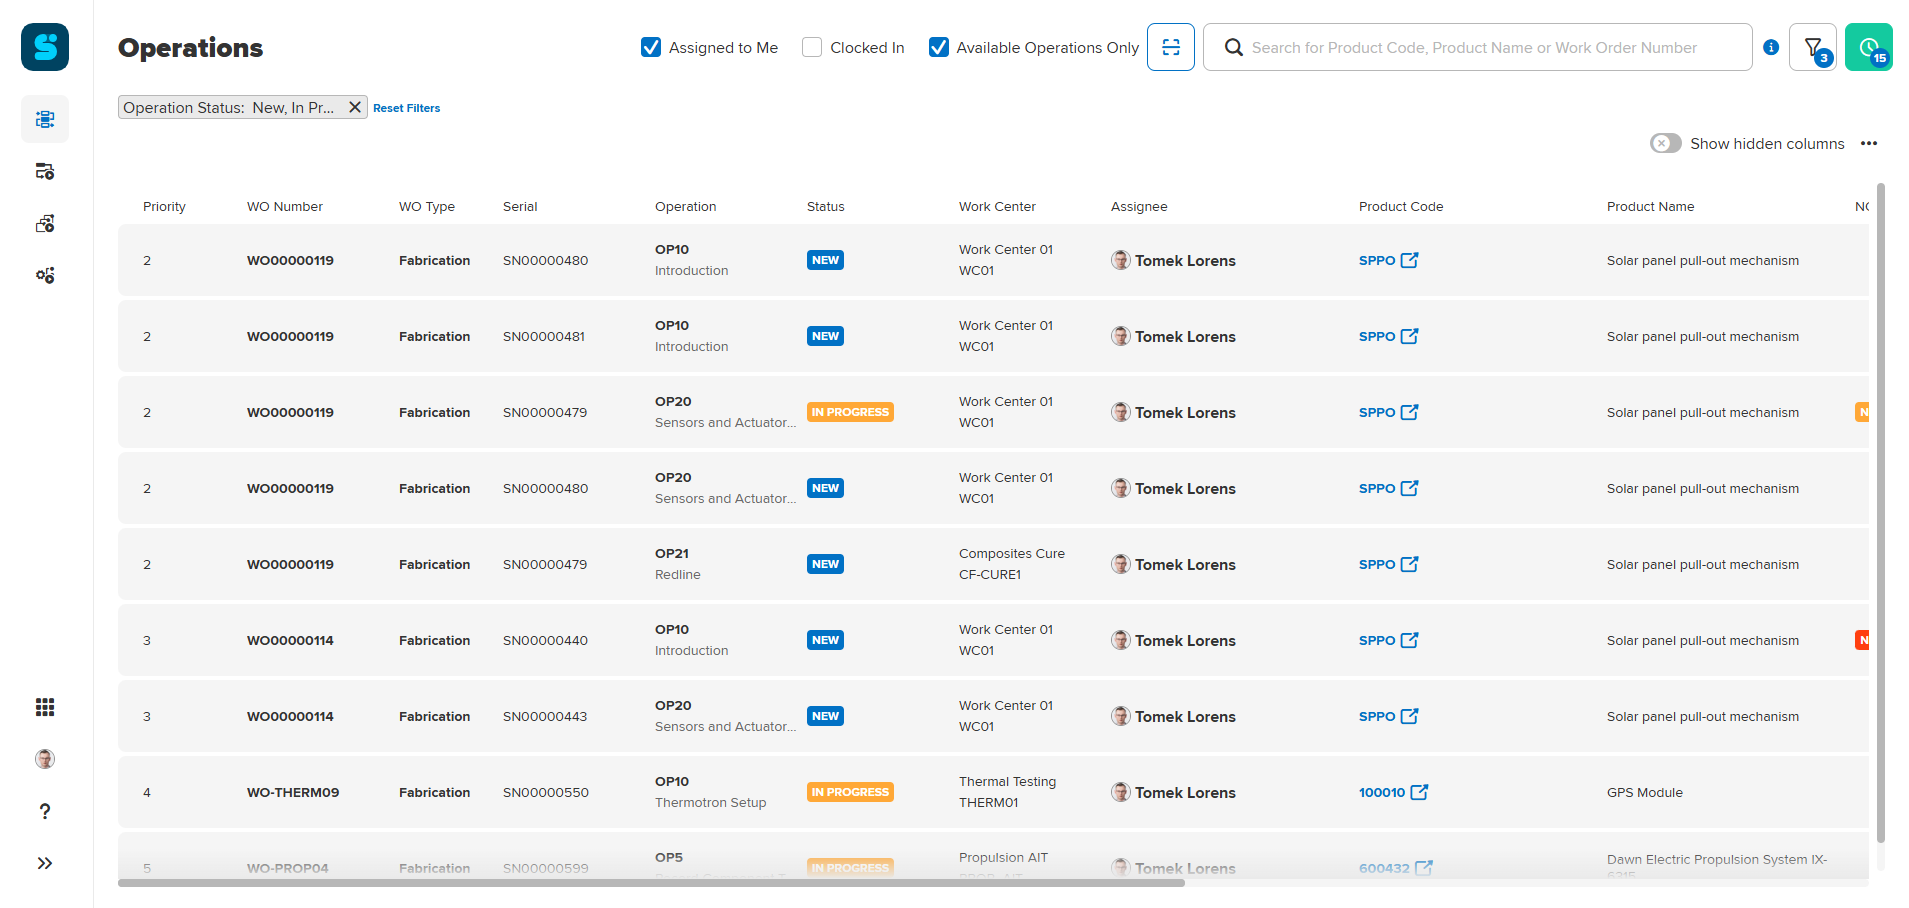Viewport: 1909px width, 908px height.
Task: Open the apps grid icon in sidebar
Action: click(x=45, y=707)
